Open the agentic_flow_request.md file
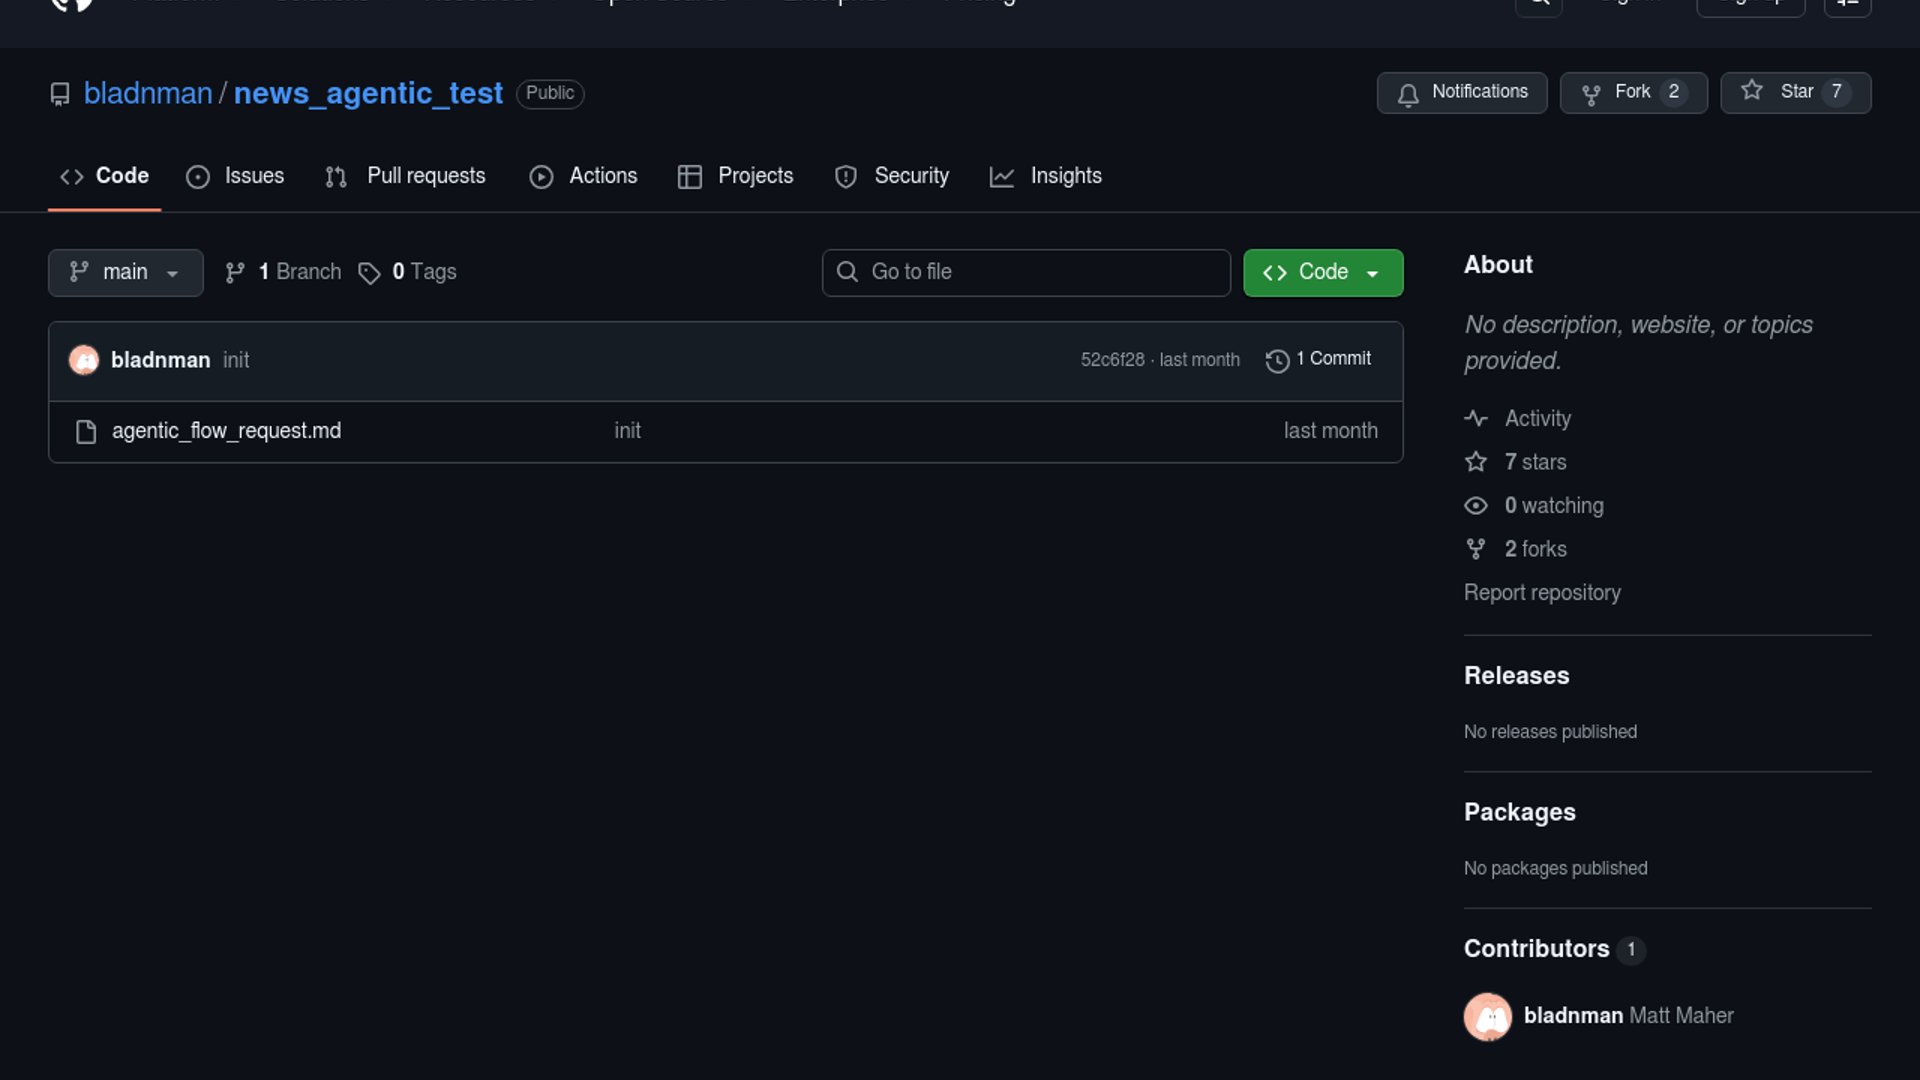Viewport: 1920px width, 1080px height. (x=226, y=431)
